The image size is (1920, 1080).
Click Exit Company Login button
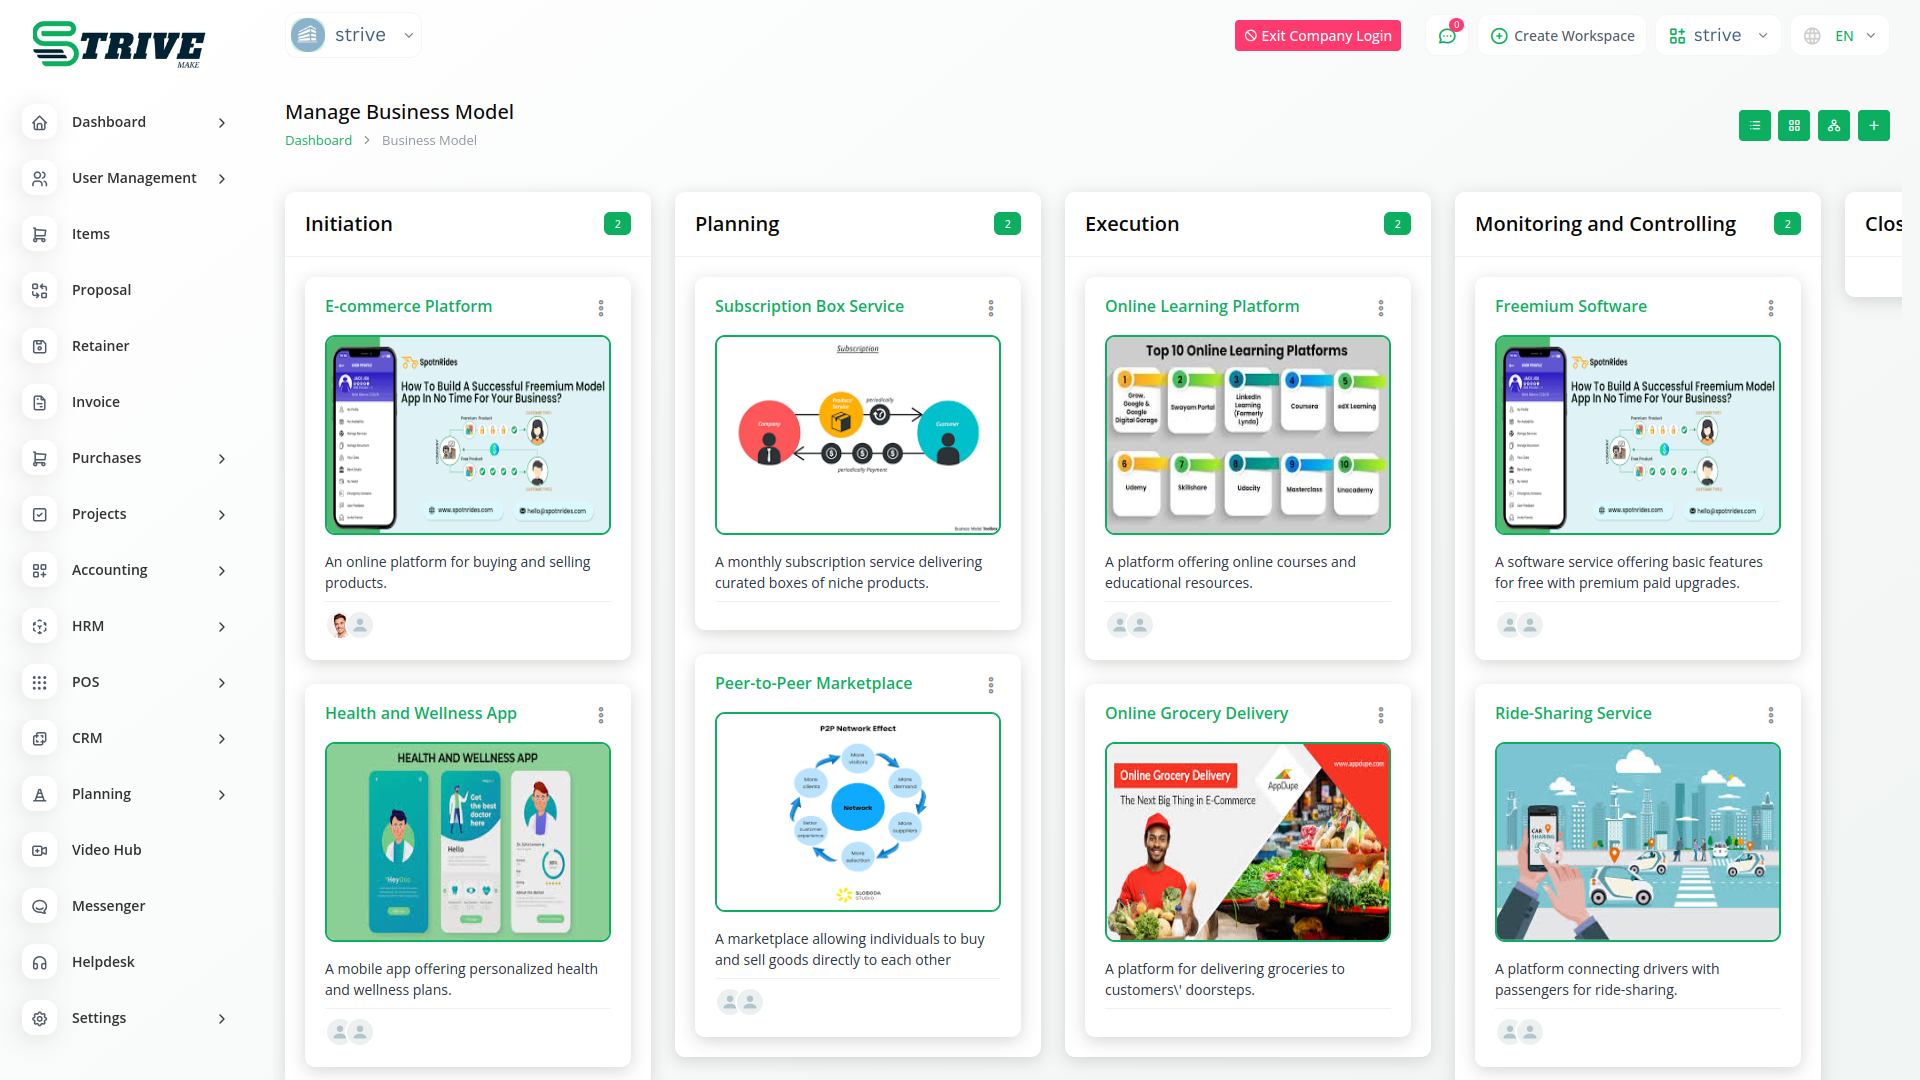coord(1317,36)
